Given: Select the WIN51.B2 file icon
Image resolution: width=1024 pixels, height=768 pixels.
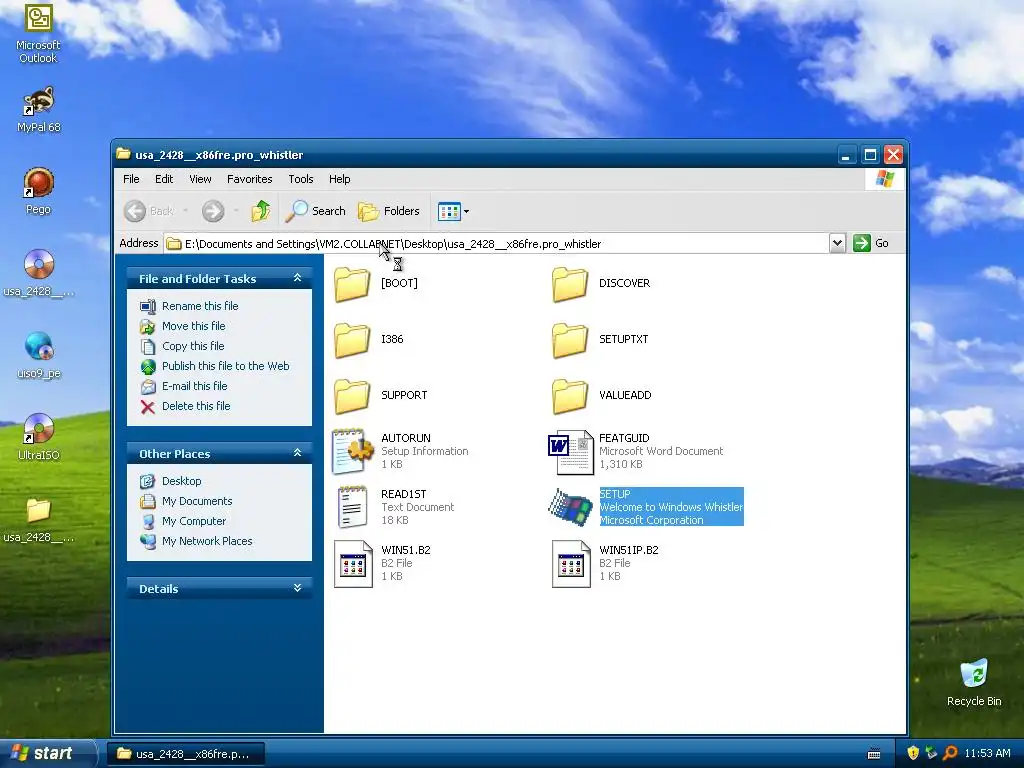Looking at the screenshot, I should (x=353, y=564).
